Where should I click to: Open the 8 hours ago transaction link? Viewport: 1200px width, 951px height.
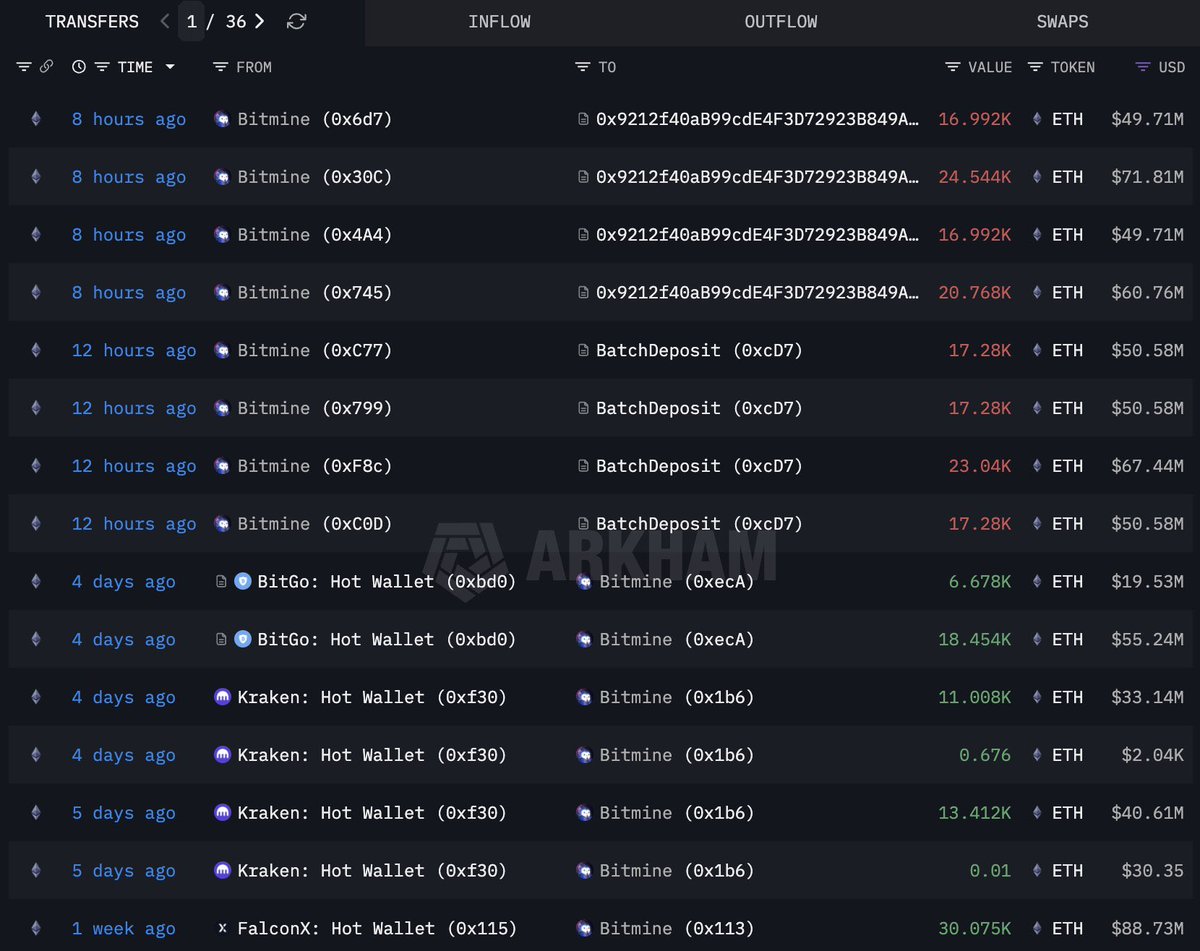128,119
